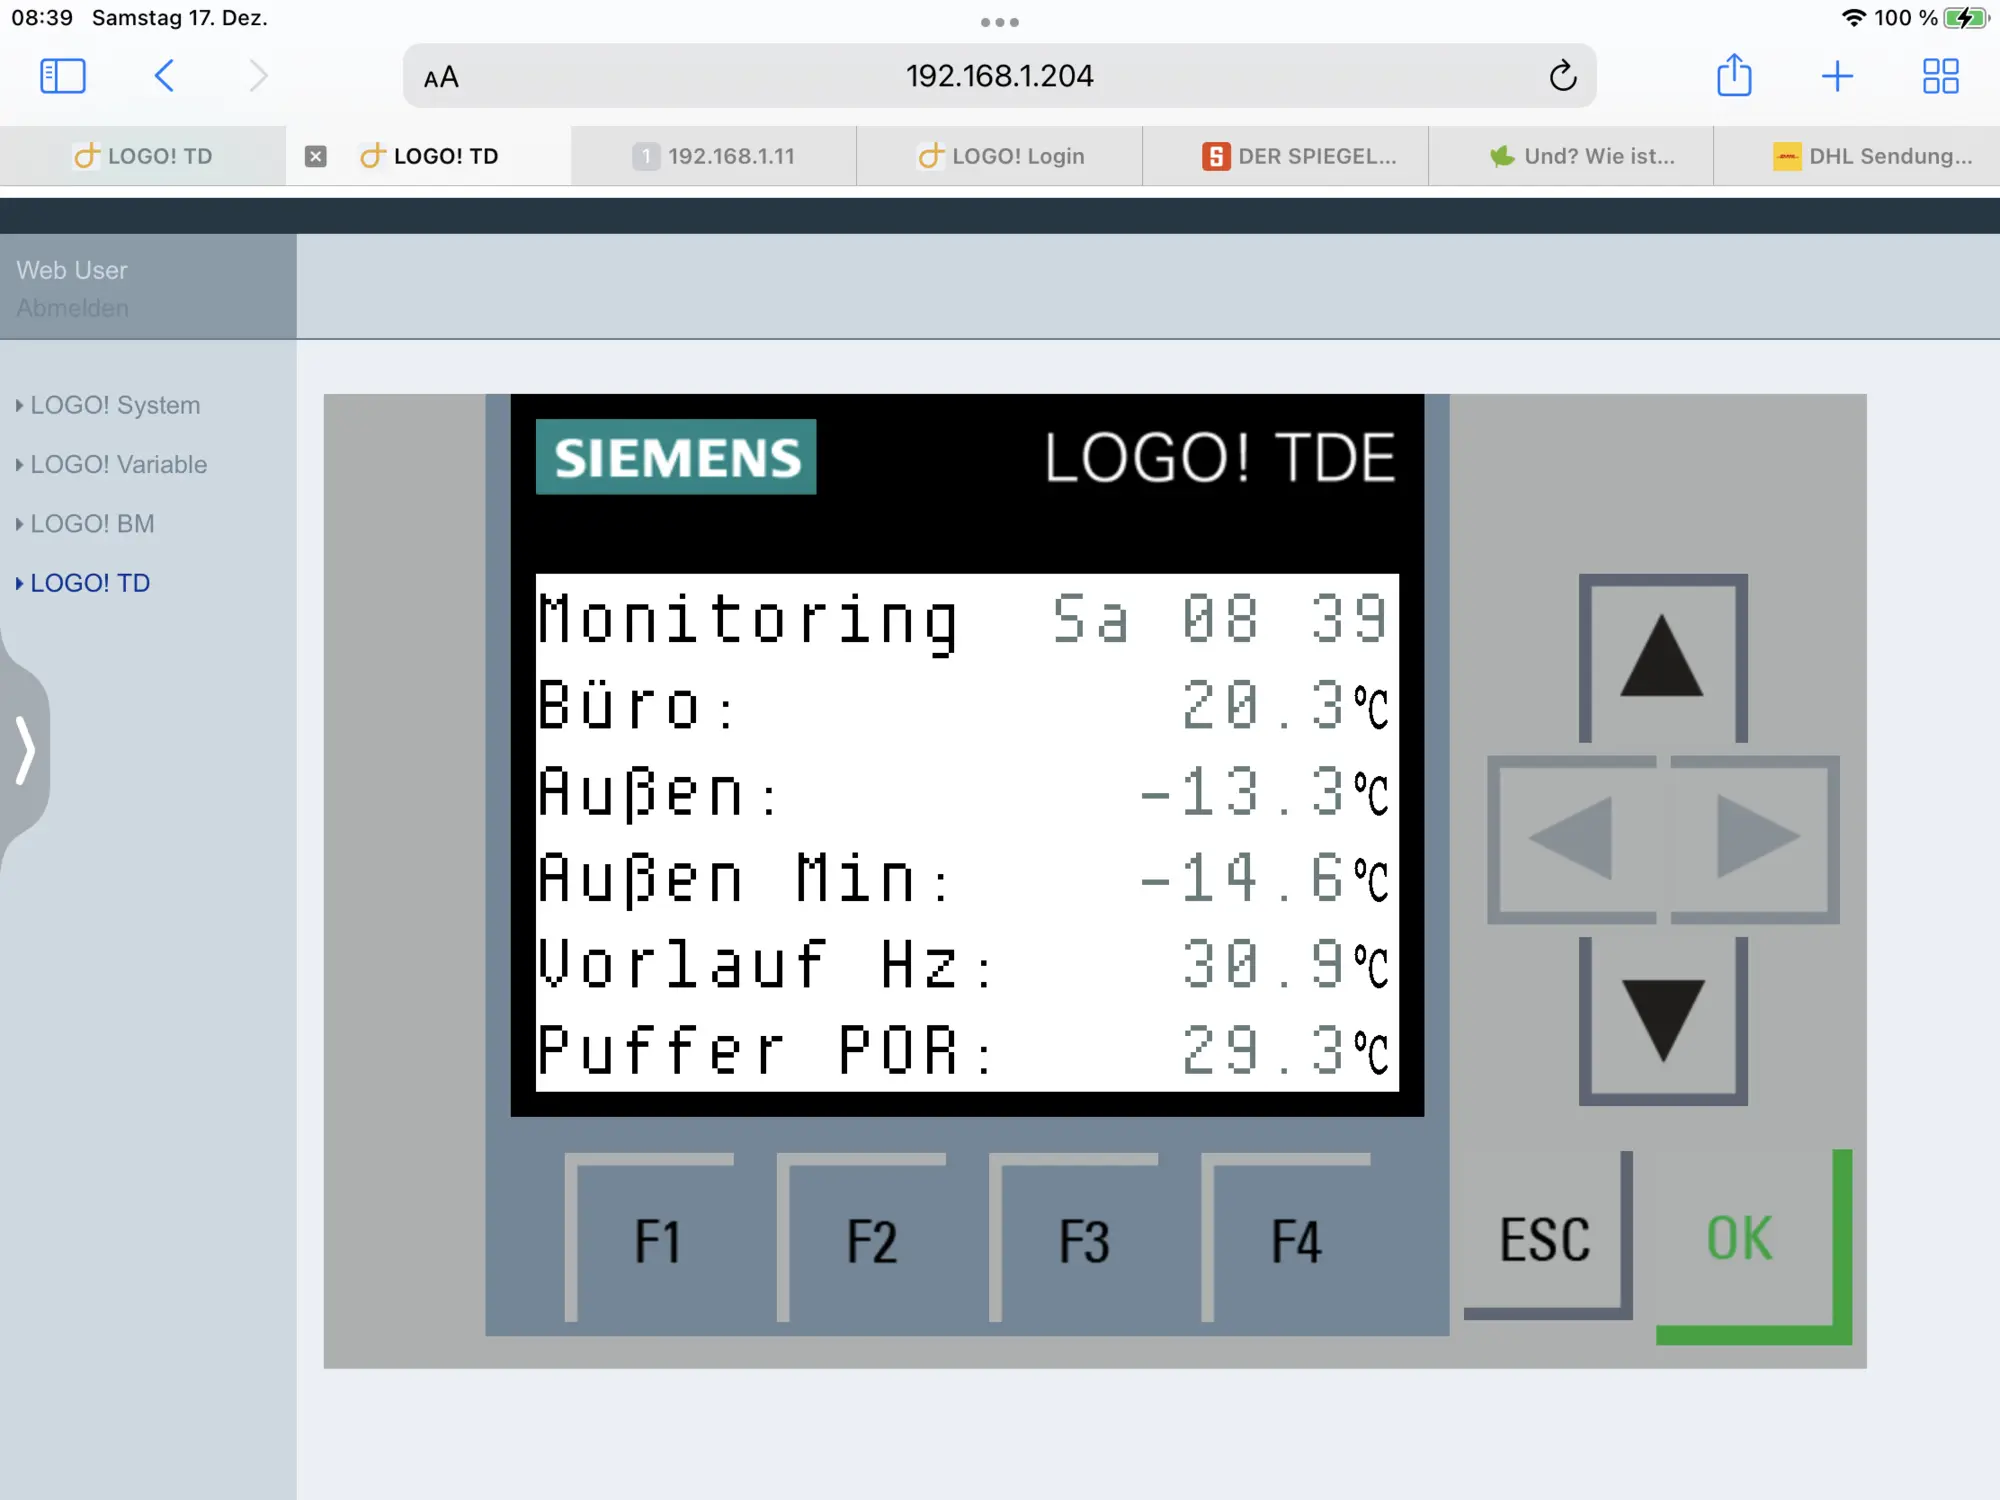
Task: Reload the page with the refresh icon
Action: [1562, 76]
